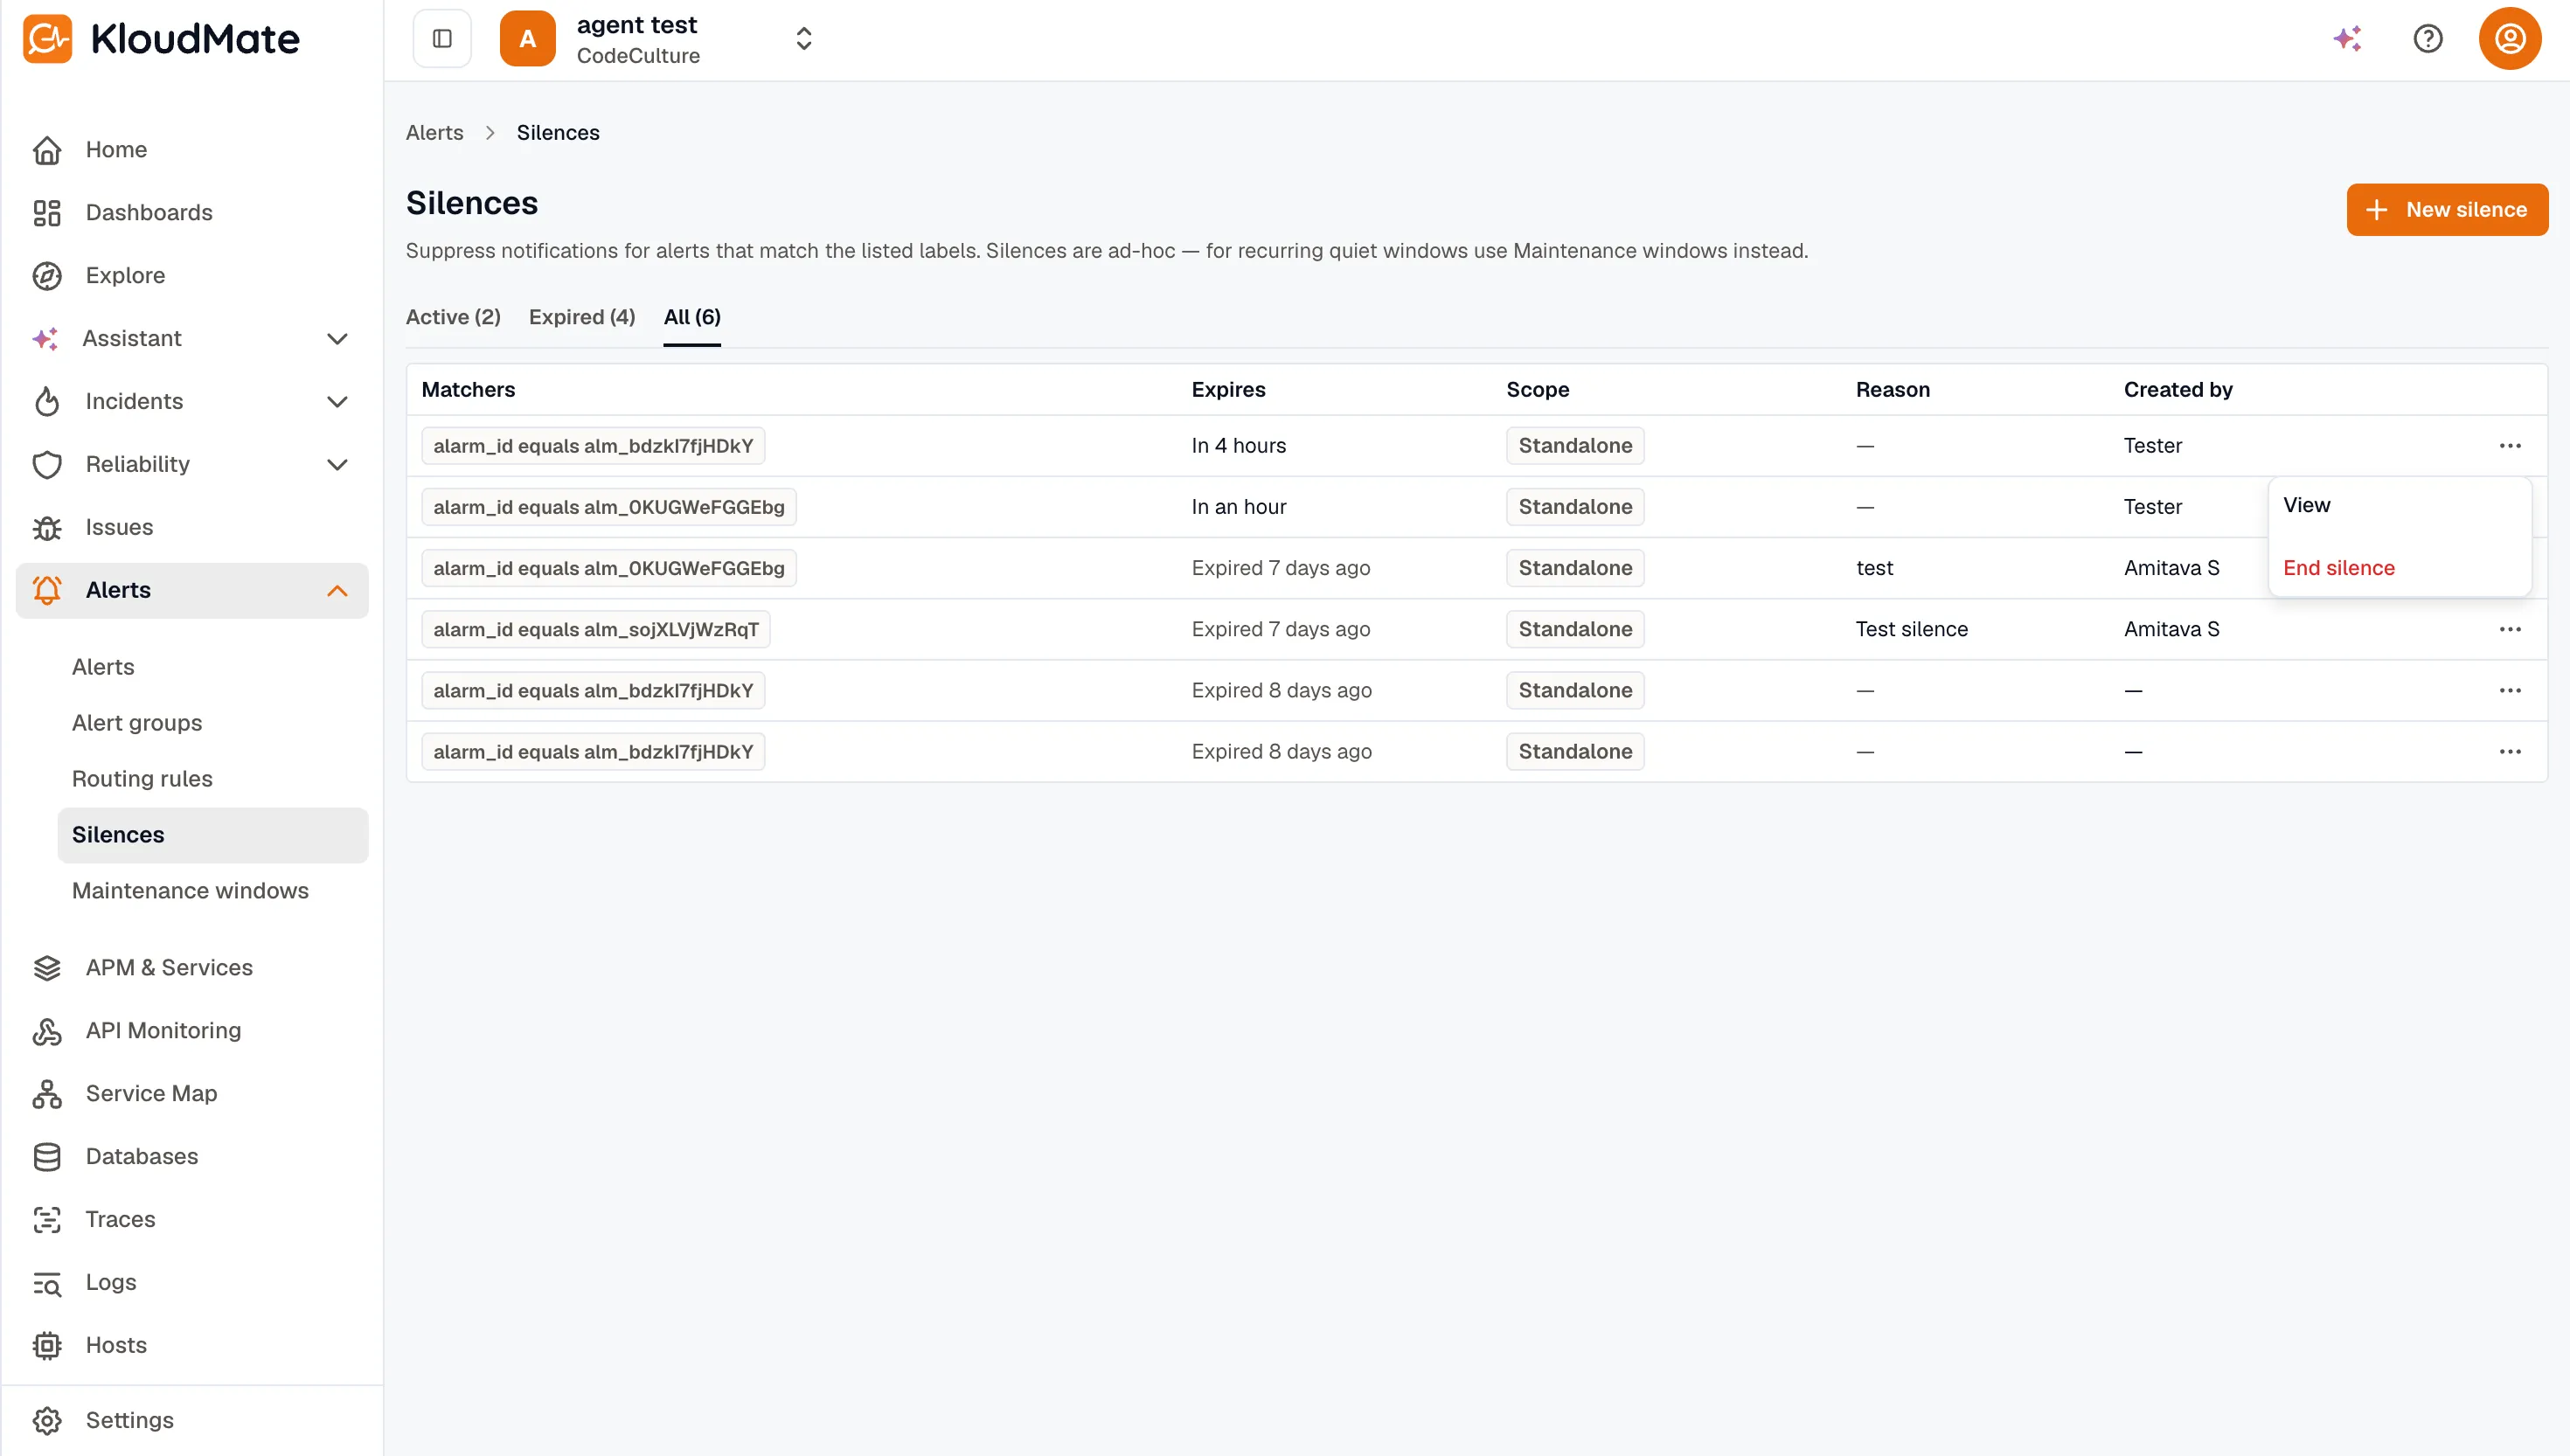Click the KloudMate logo
This screenshot has width=2570, height=1456.
[x=161, y=38]
